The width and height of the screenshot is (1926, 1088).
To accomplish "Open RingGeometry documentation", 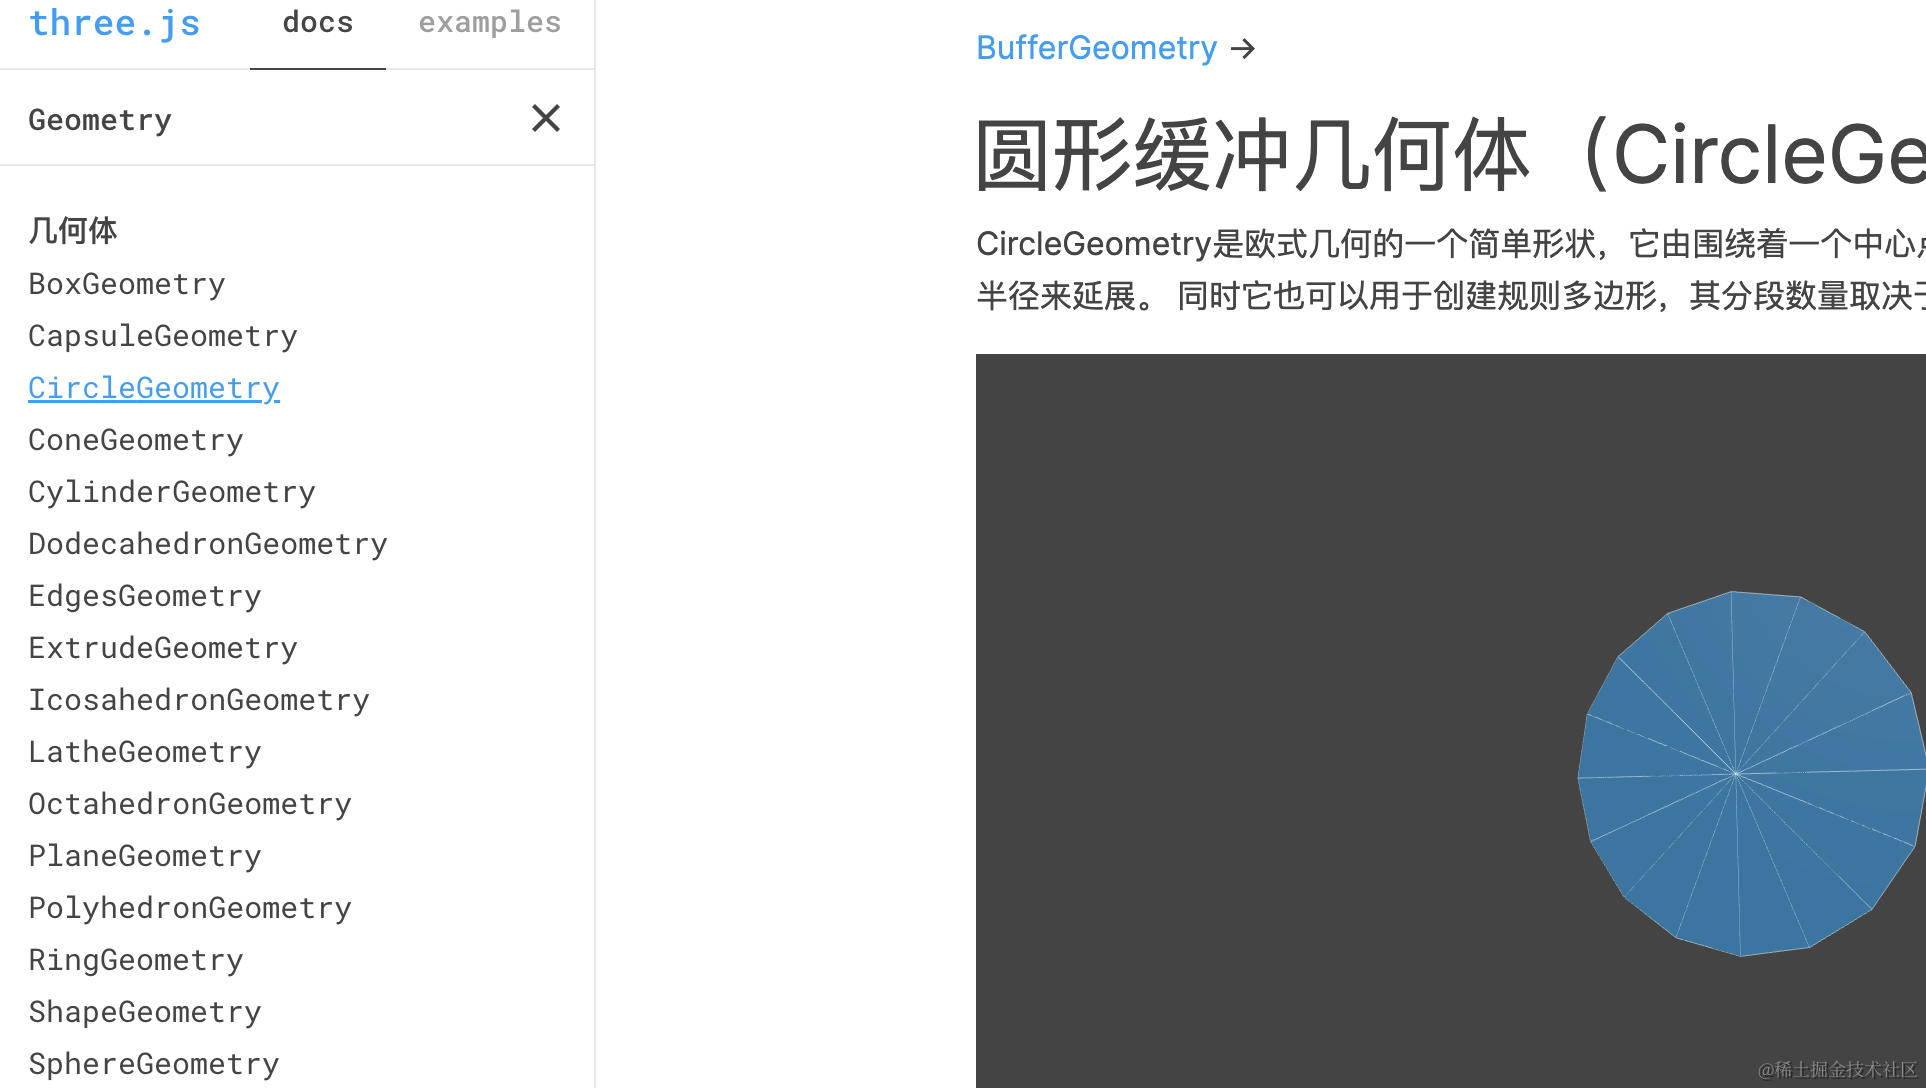I will click(x=136, y=960).
